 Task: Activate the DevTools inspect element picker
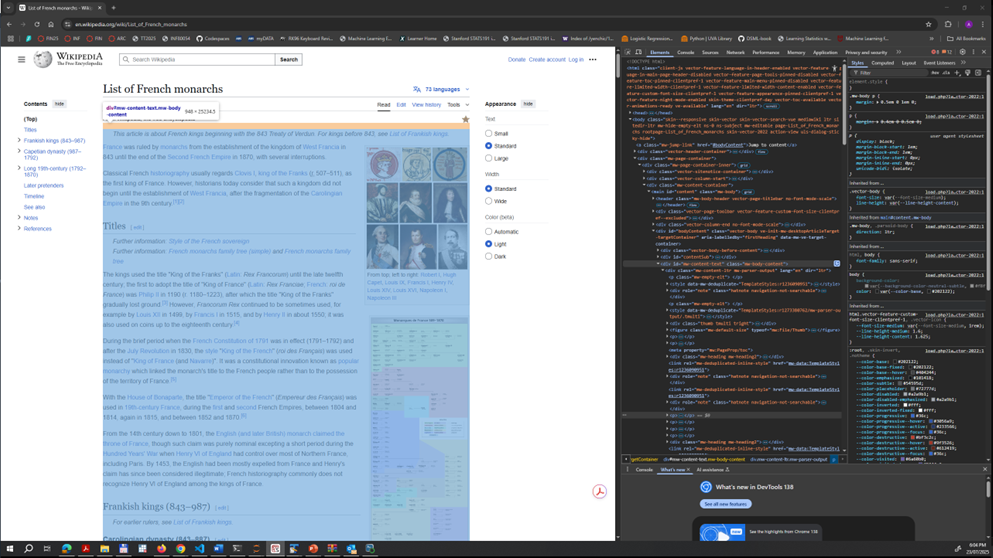coord(628,52)
